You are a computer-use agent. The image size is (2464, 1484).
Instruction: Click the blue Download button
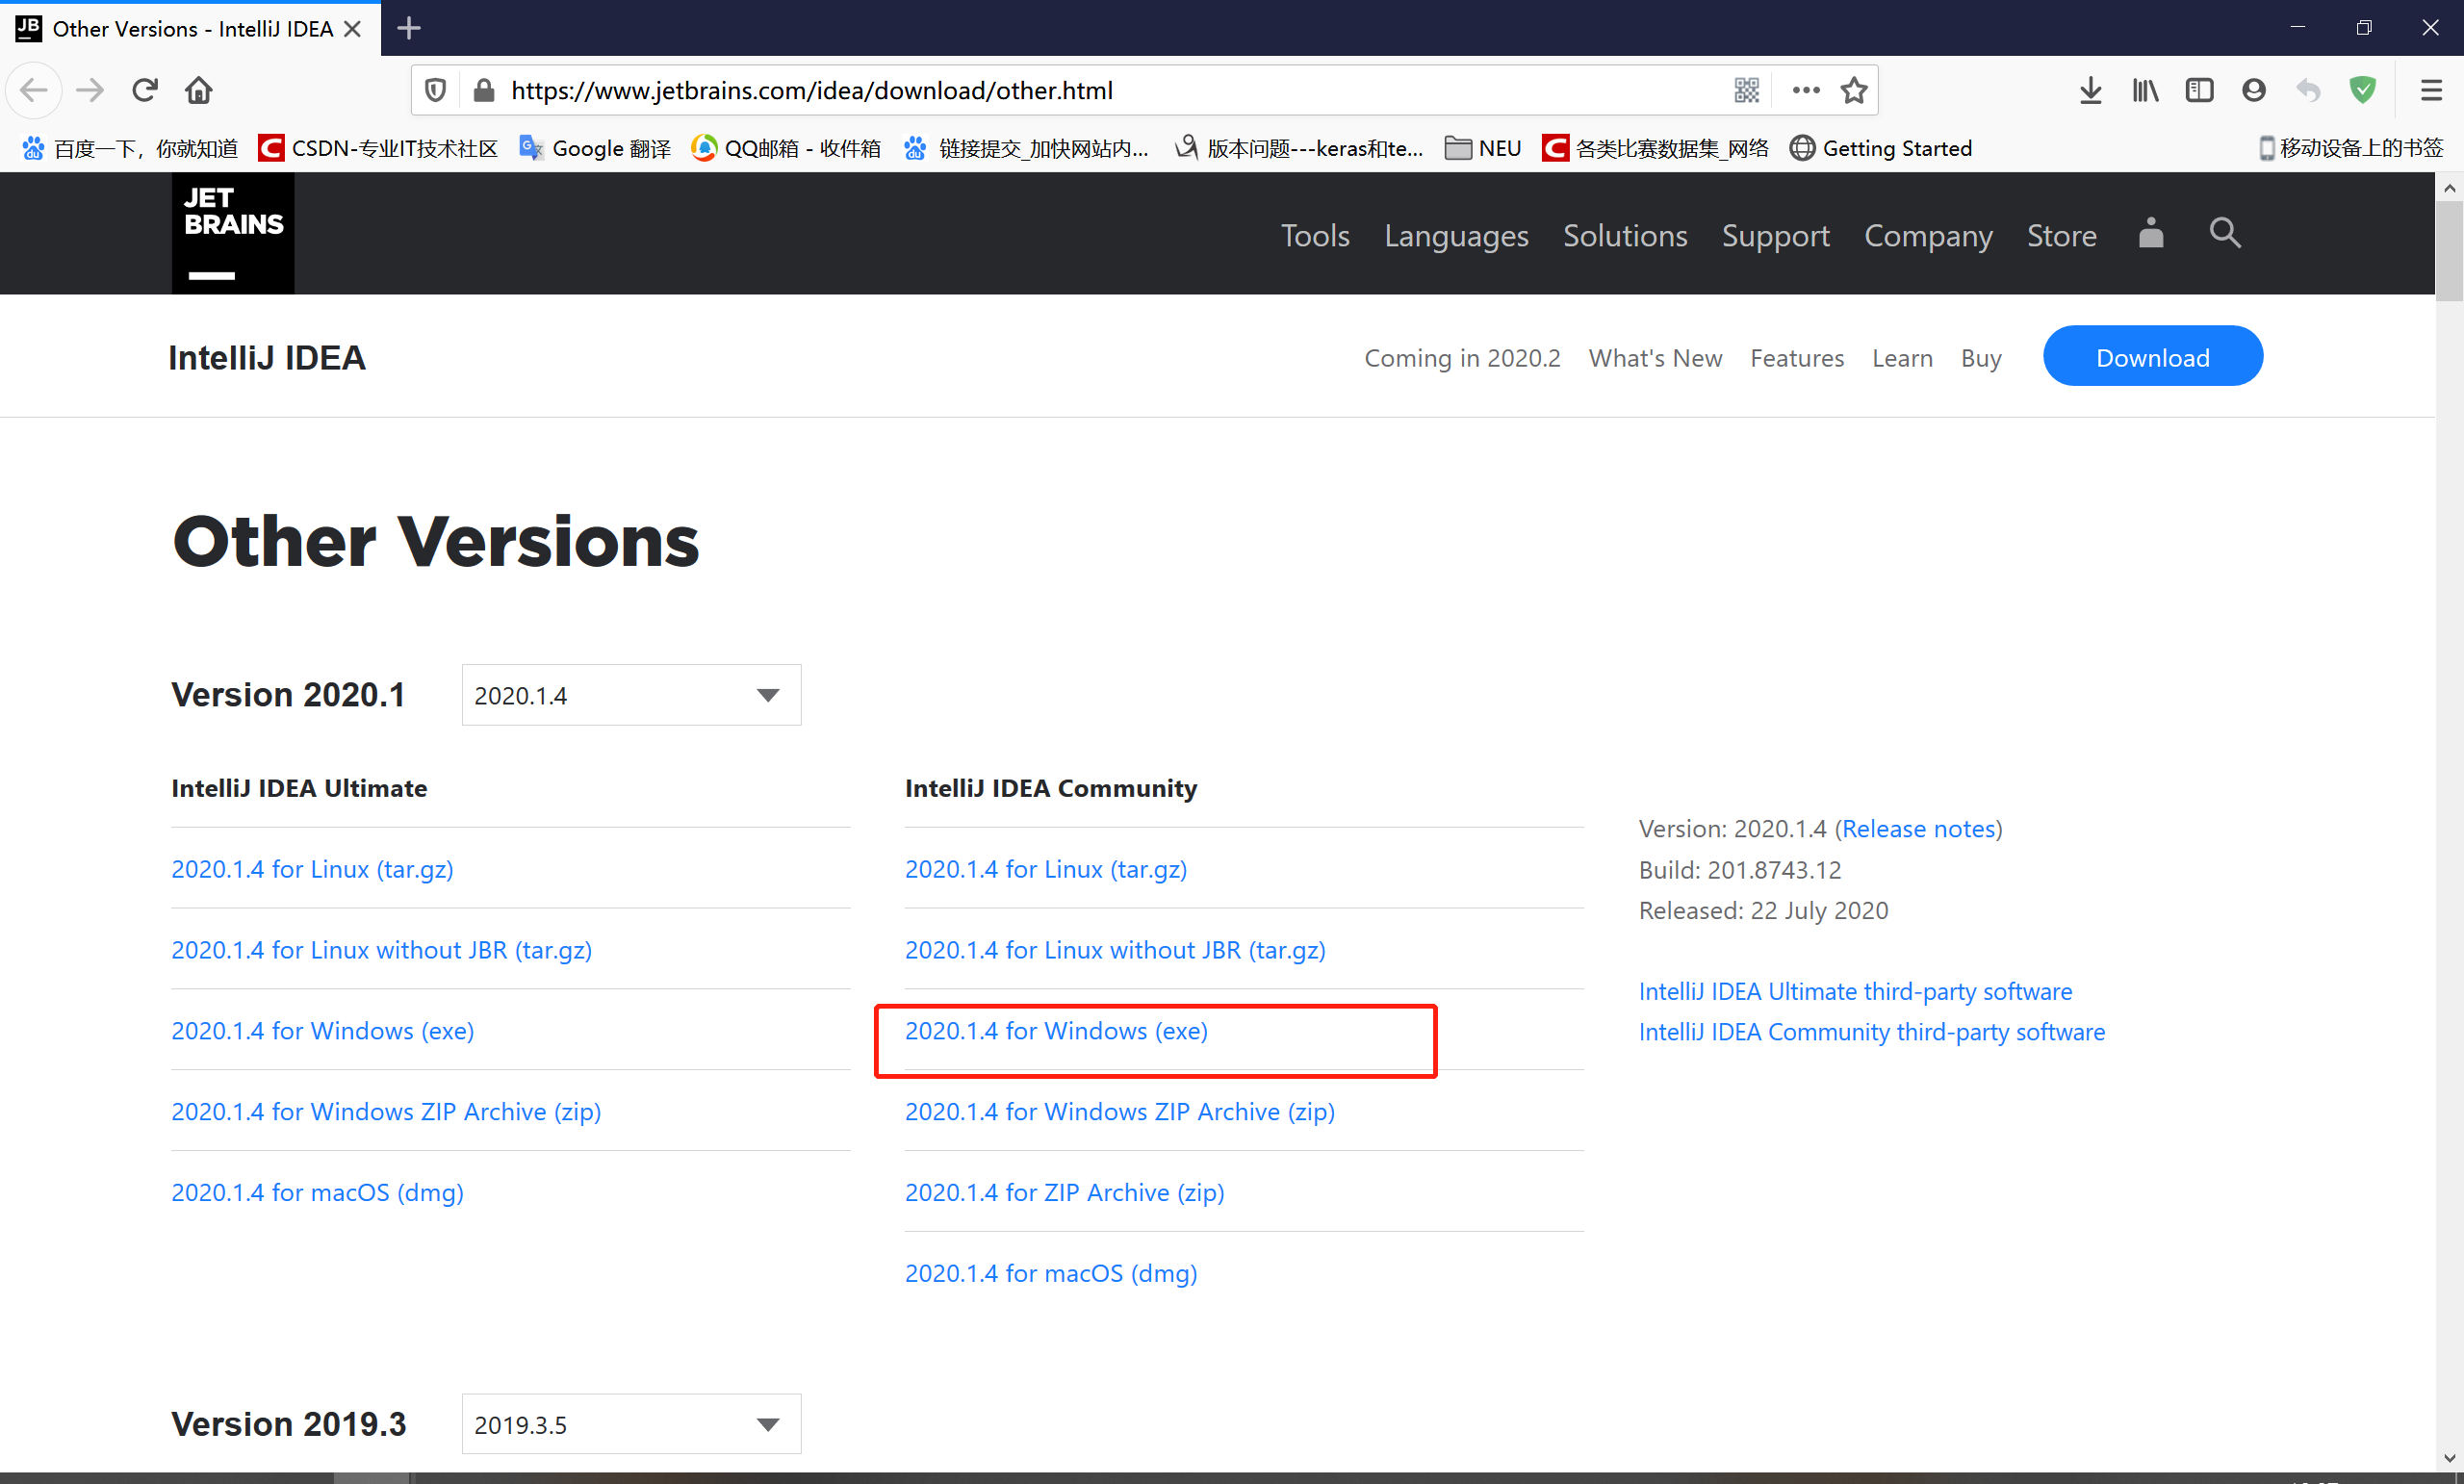click(2152, 356)
